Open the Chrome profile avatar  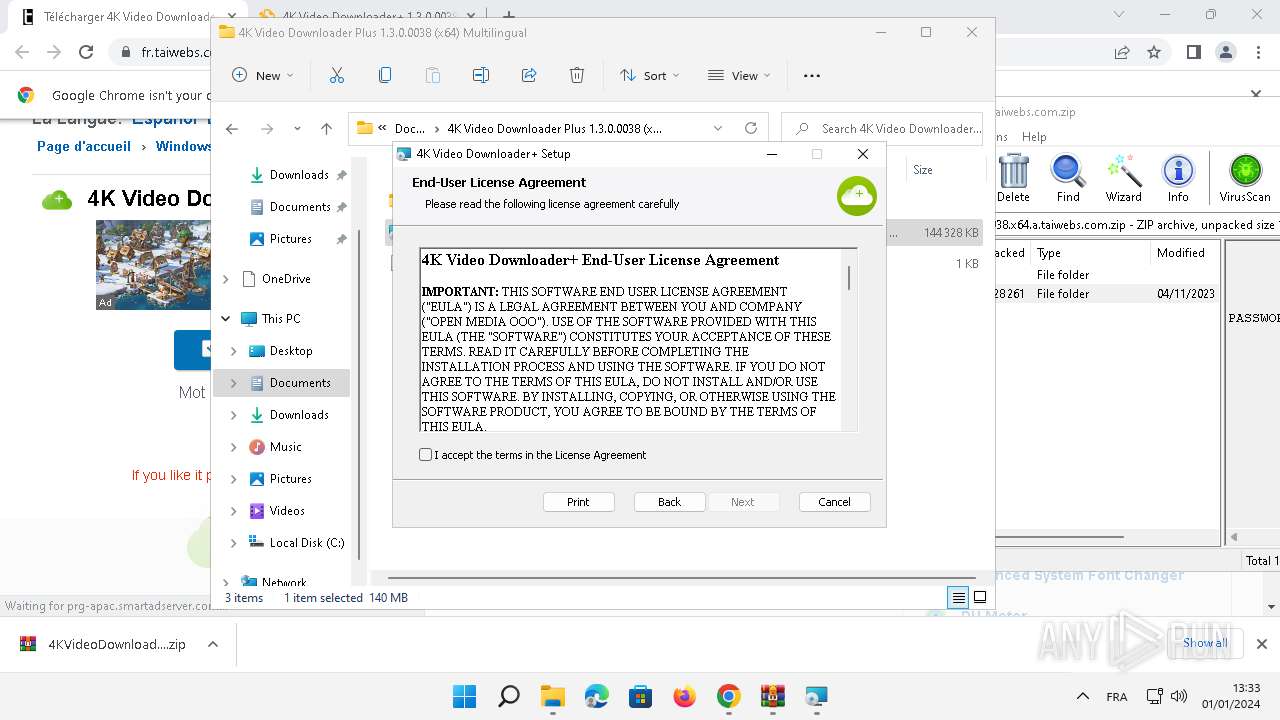1225,52
